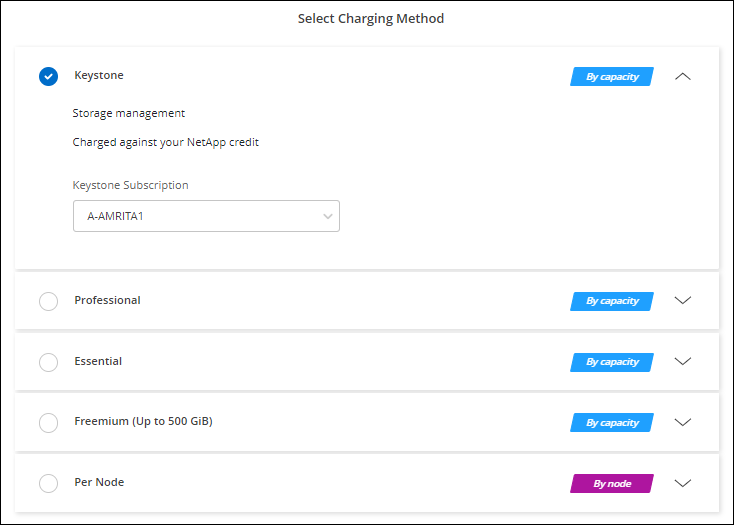734x525 pixels.
Task: Select the Professional charging method radio
Action: click(48, 301)
